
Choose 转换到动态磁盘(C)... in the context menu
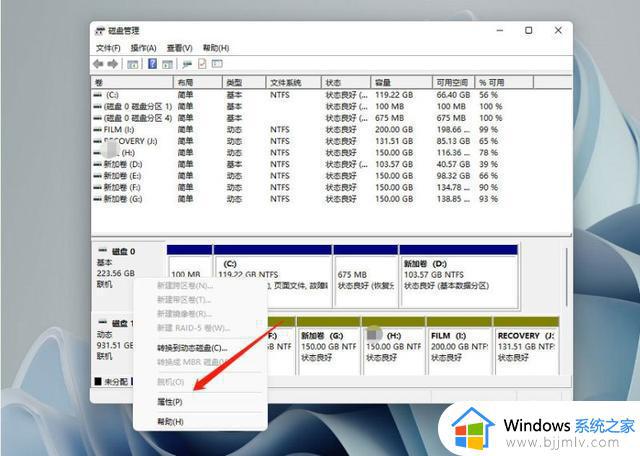tap(192, 348)
